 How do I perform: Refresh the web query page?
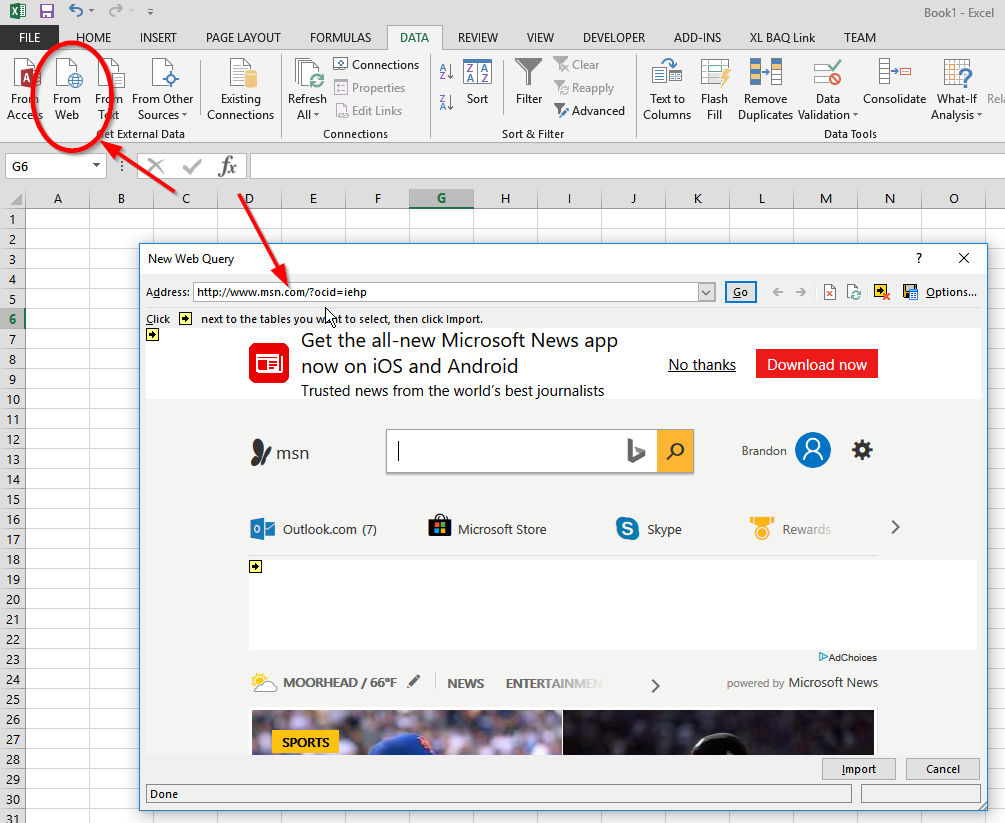854,292
